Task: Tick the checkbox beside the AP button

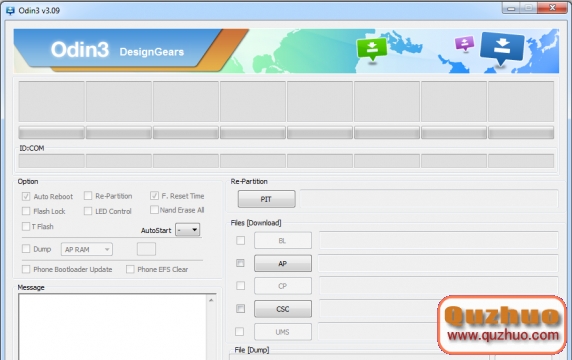Action: [x=240, y=263]
